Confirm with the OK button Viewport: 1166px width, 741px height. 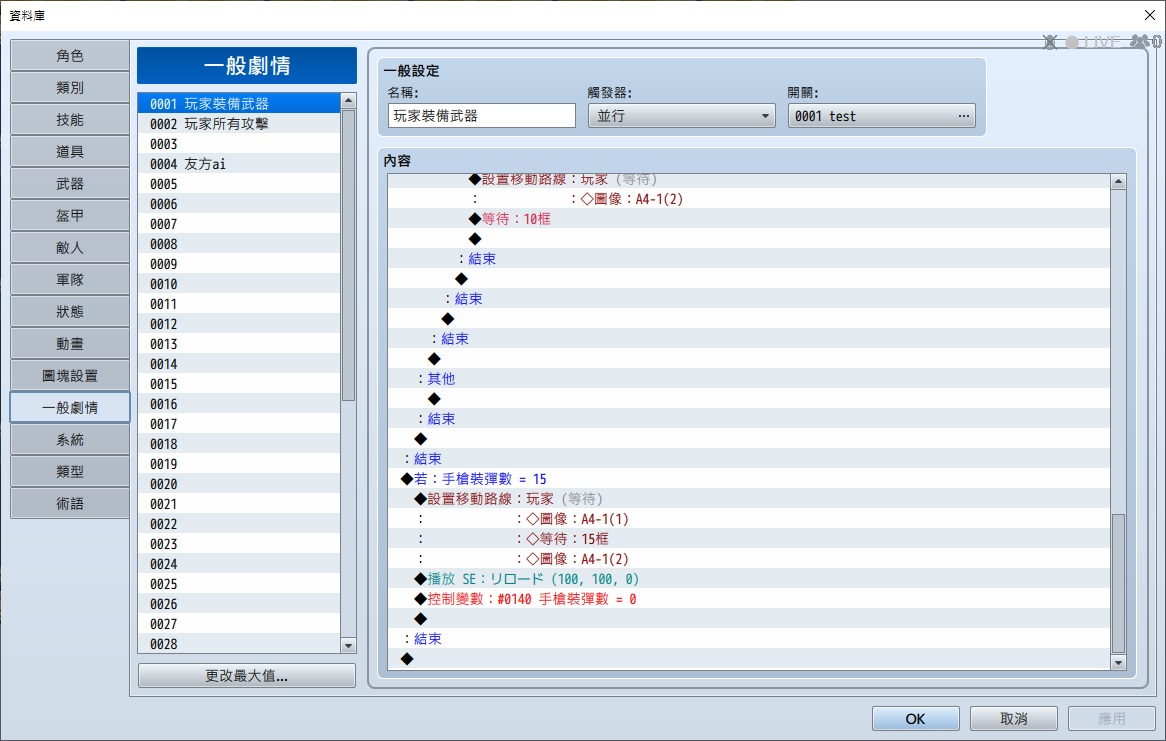(x=915, y=719)
